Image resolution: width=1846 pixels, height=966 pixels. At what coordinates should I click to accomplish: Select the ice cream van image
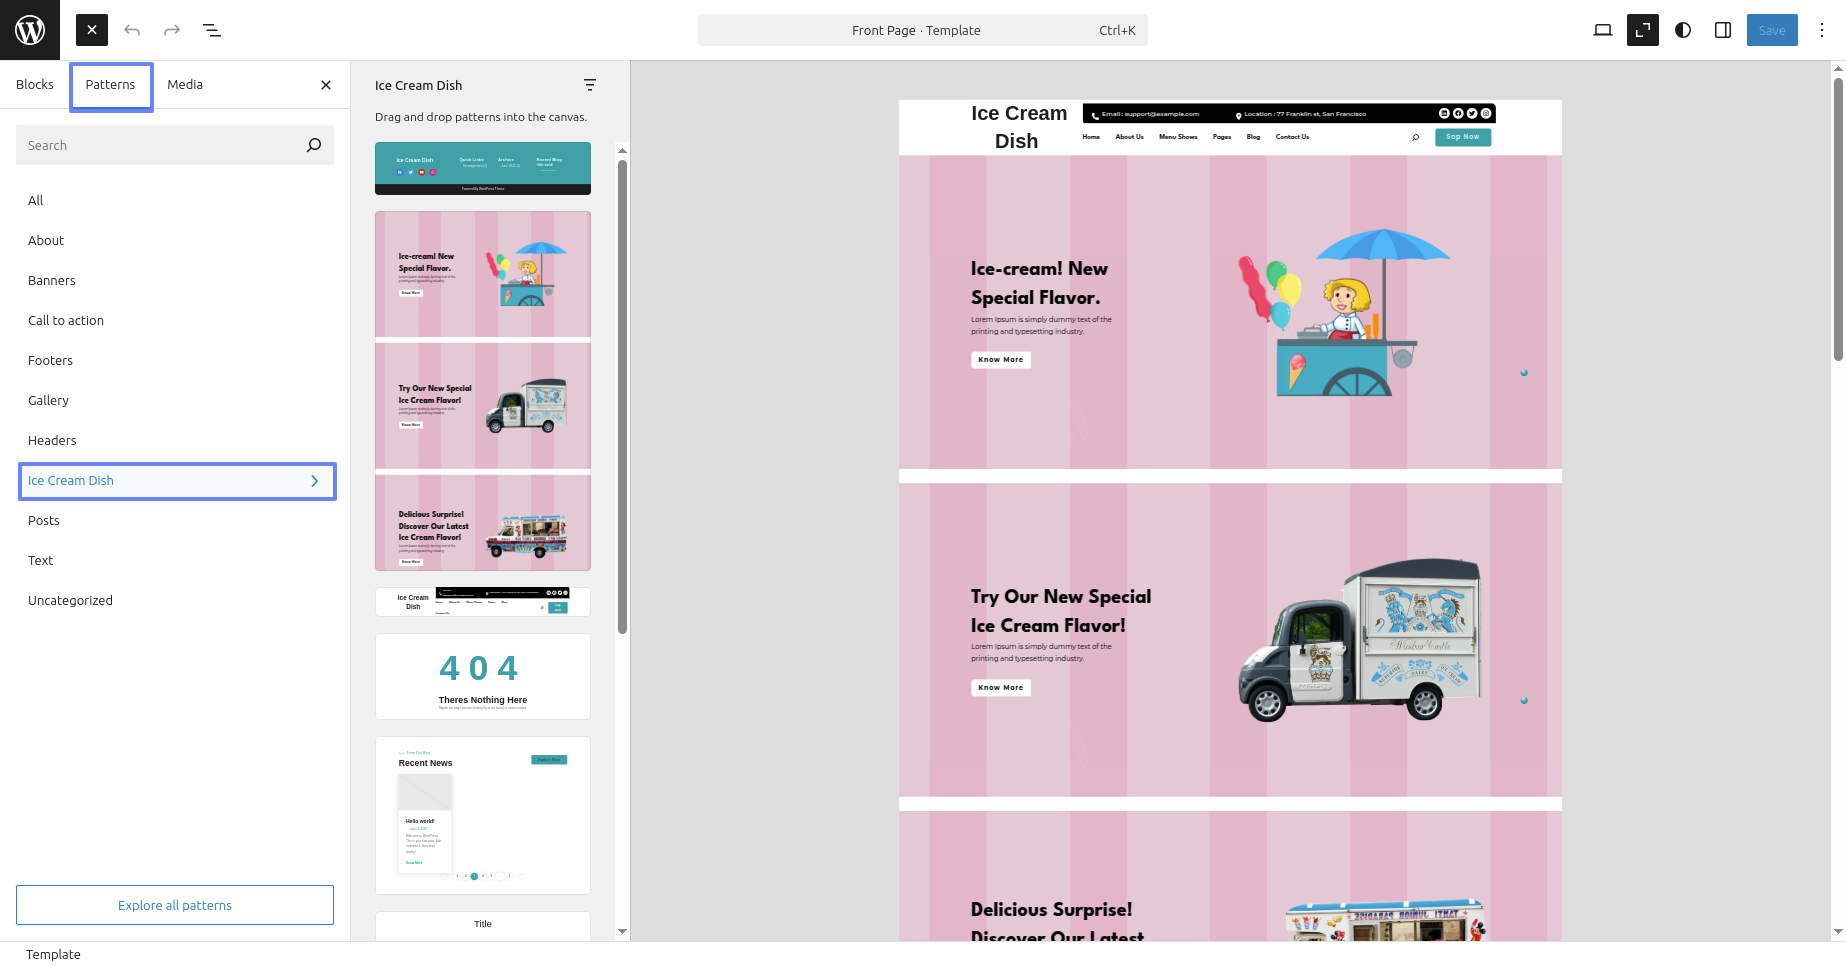coord(1360,639)
